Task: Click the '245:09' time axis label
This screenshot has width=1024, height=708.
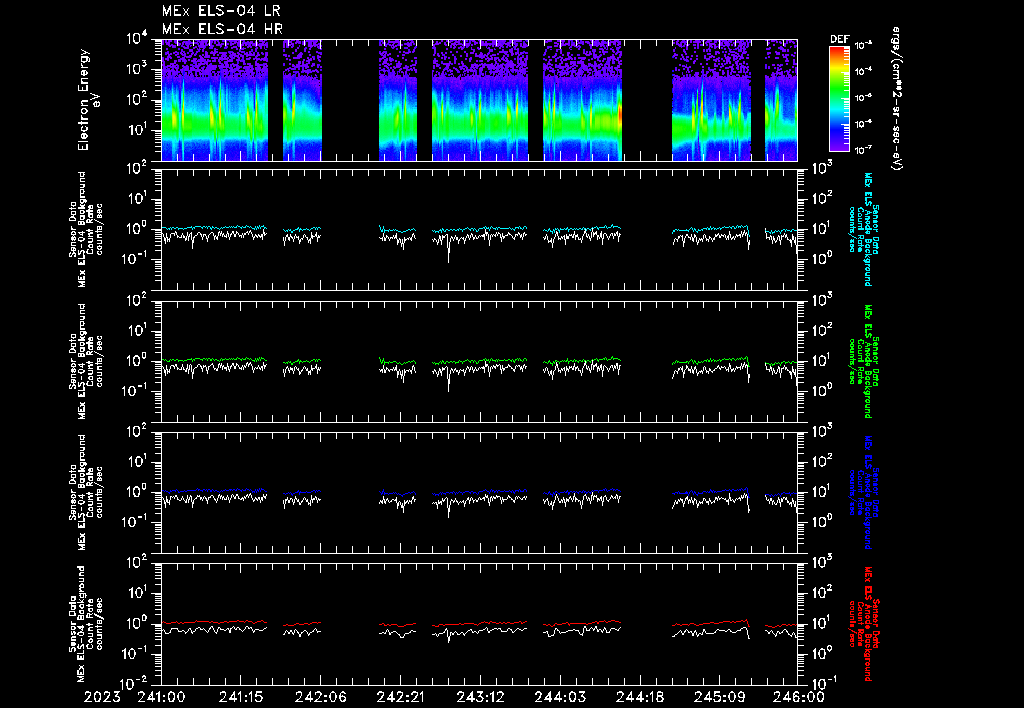Action: click(719, 697)
